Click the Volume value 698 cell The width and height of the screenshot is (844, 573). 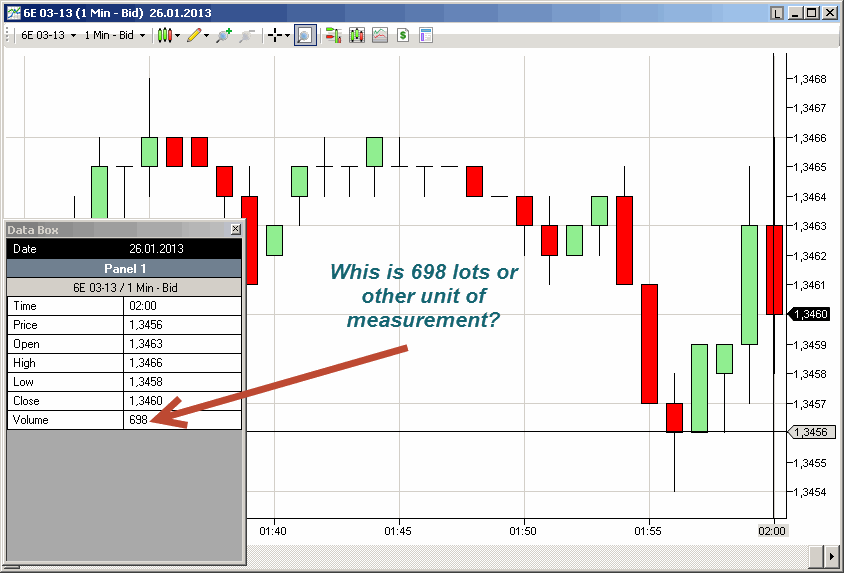[182, 420]
